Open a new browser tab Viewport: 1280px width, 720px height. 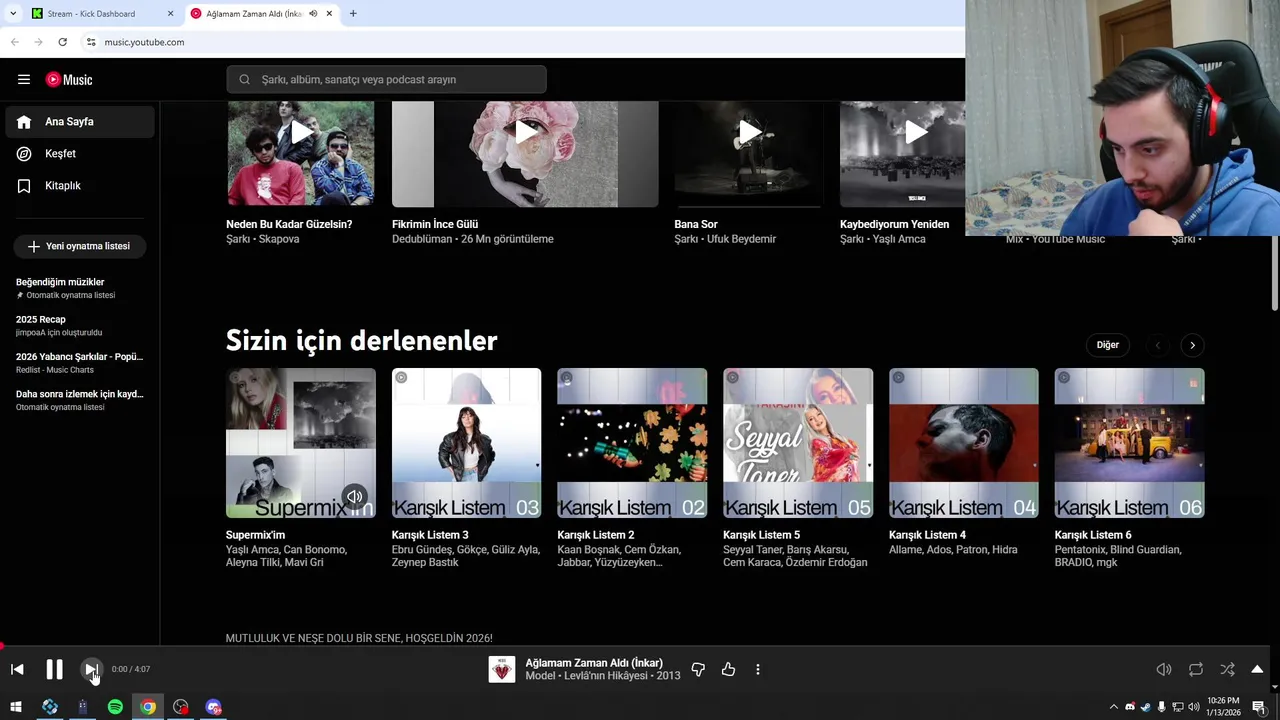coord(353,14)
